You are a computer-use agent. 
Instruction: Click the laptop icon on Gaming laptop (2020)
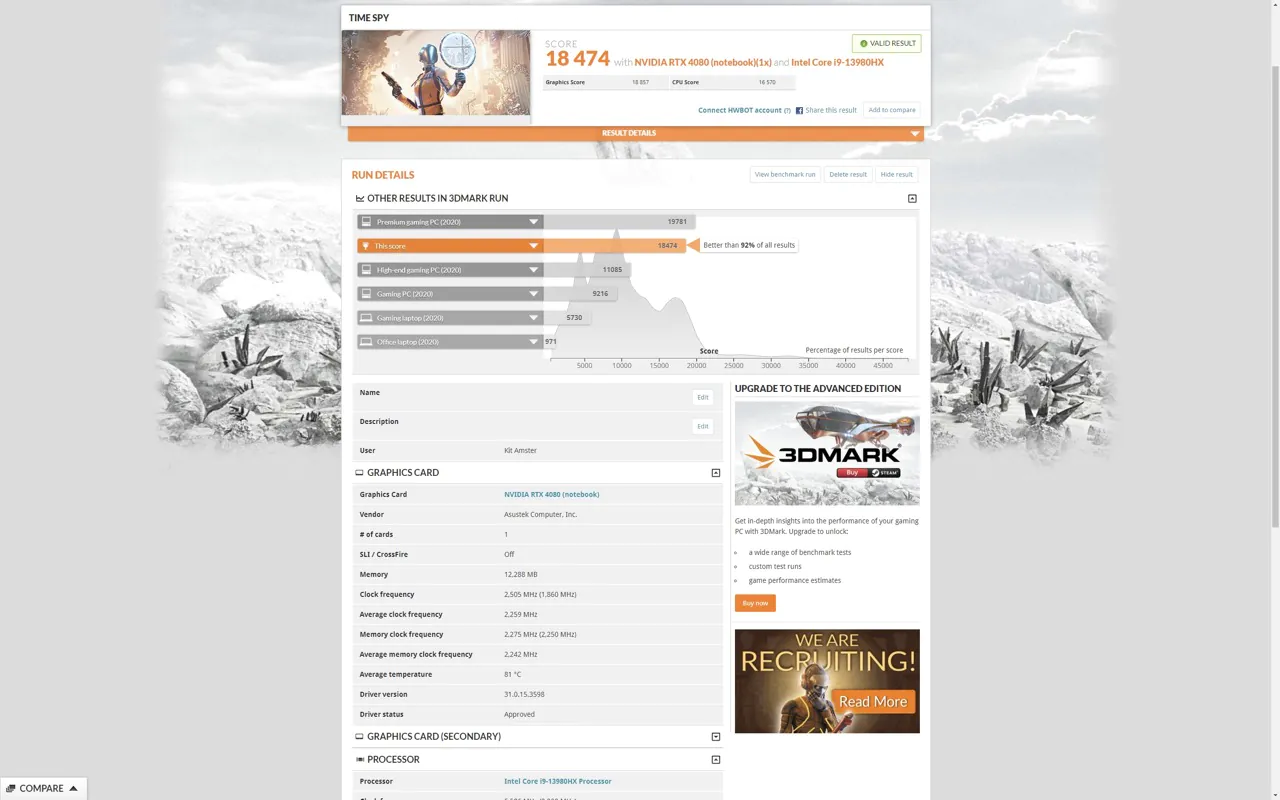366,318
